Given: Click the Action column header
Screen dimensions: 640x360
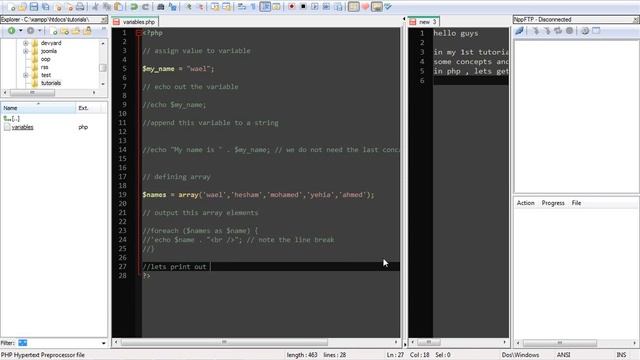Looking at the screenshot, I should (525, 203).
